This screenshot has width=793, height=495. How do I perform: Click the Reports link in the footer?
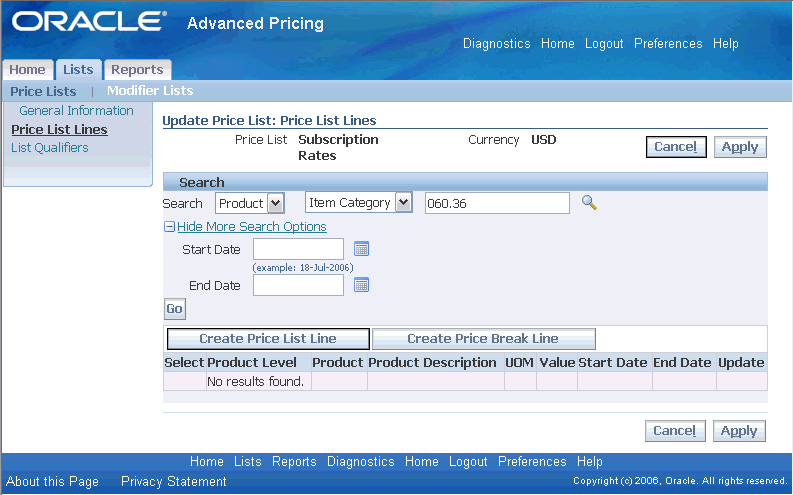click(x=294, y=462)
